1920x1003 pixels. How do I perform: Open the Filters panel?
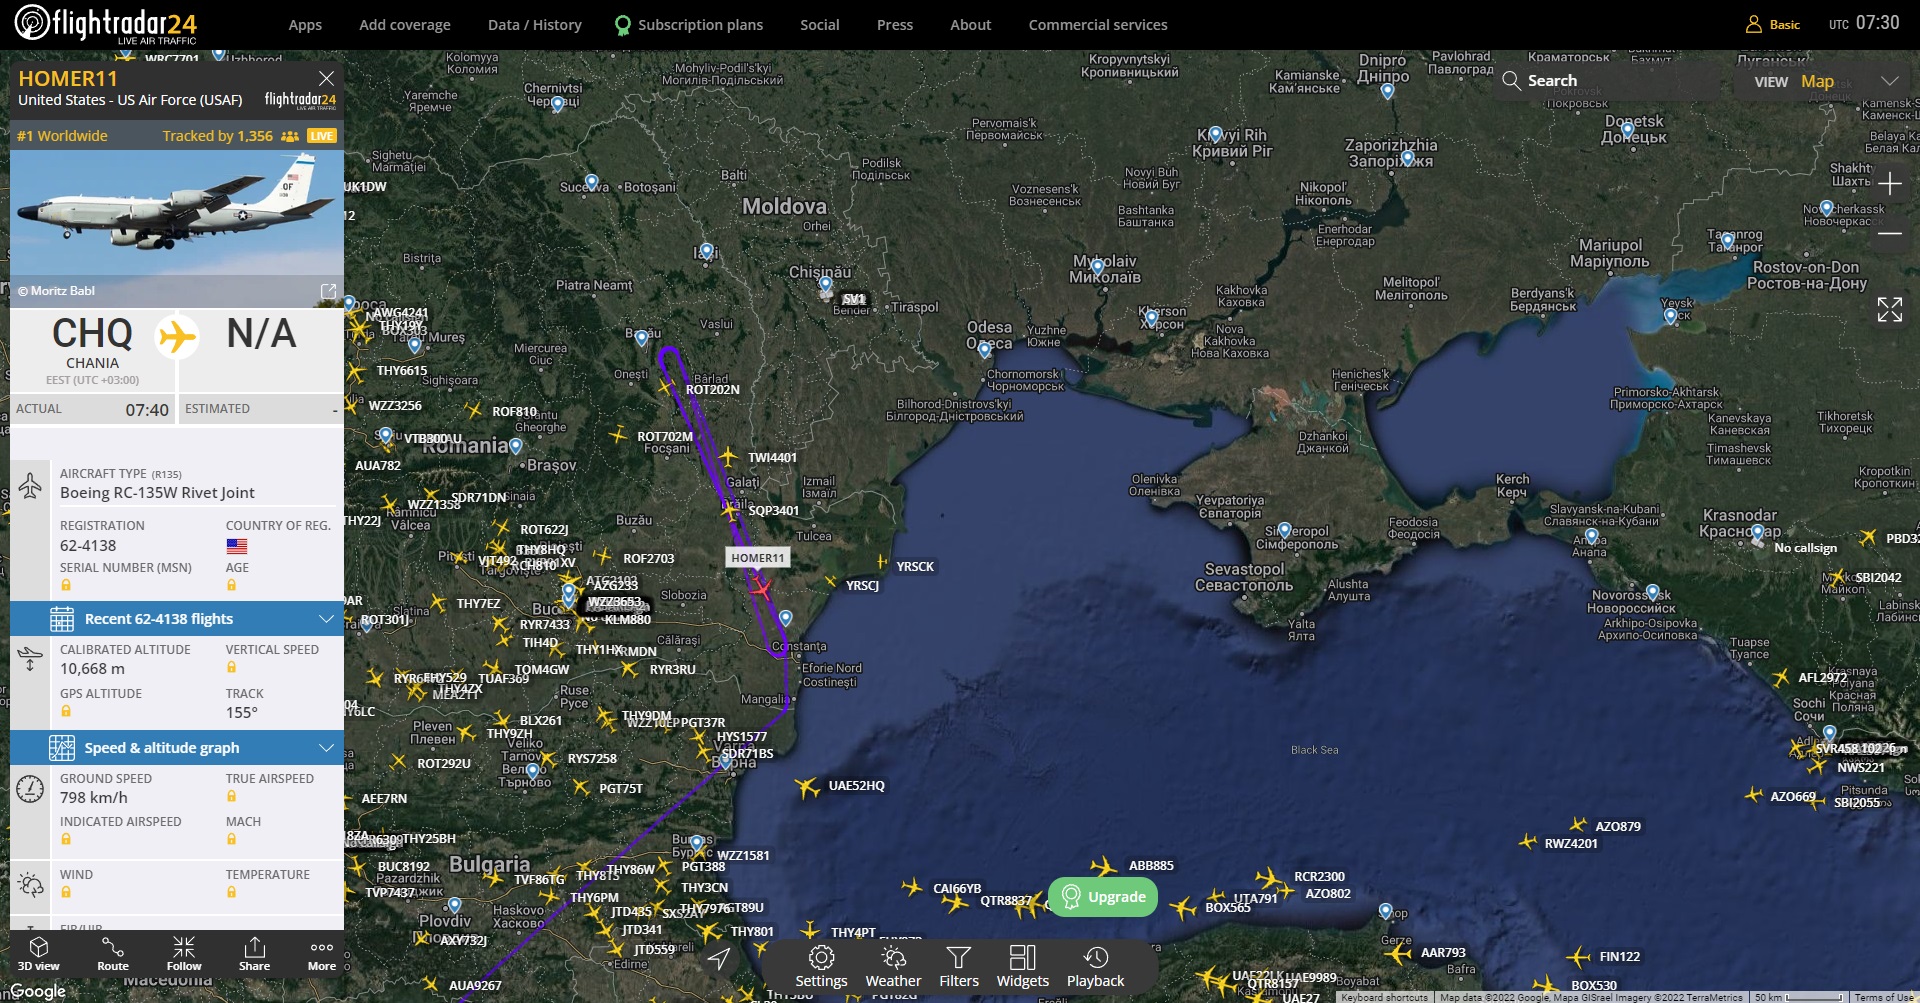point(958,967)
